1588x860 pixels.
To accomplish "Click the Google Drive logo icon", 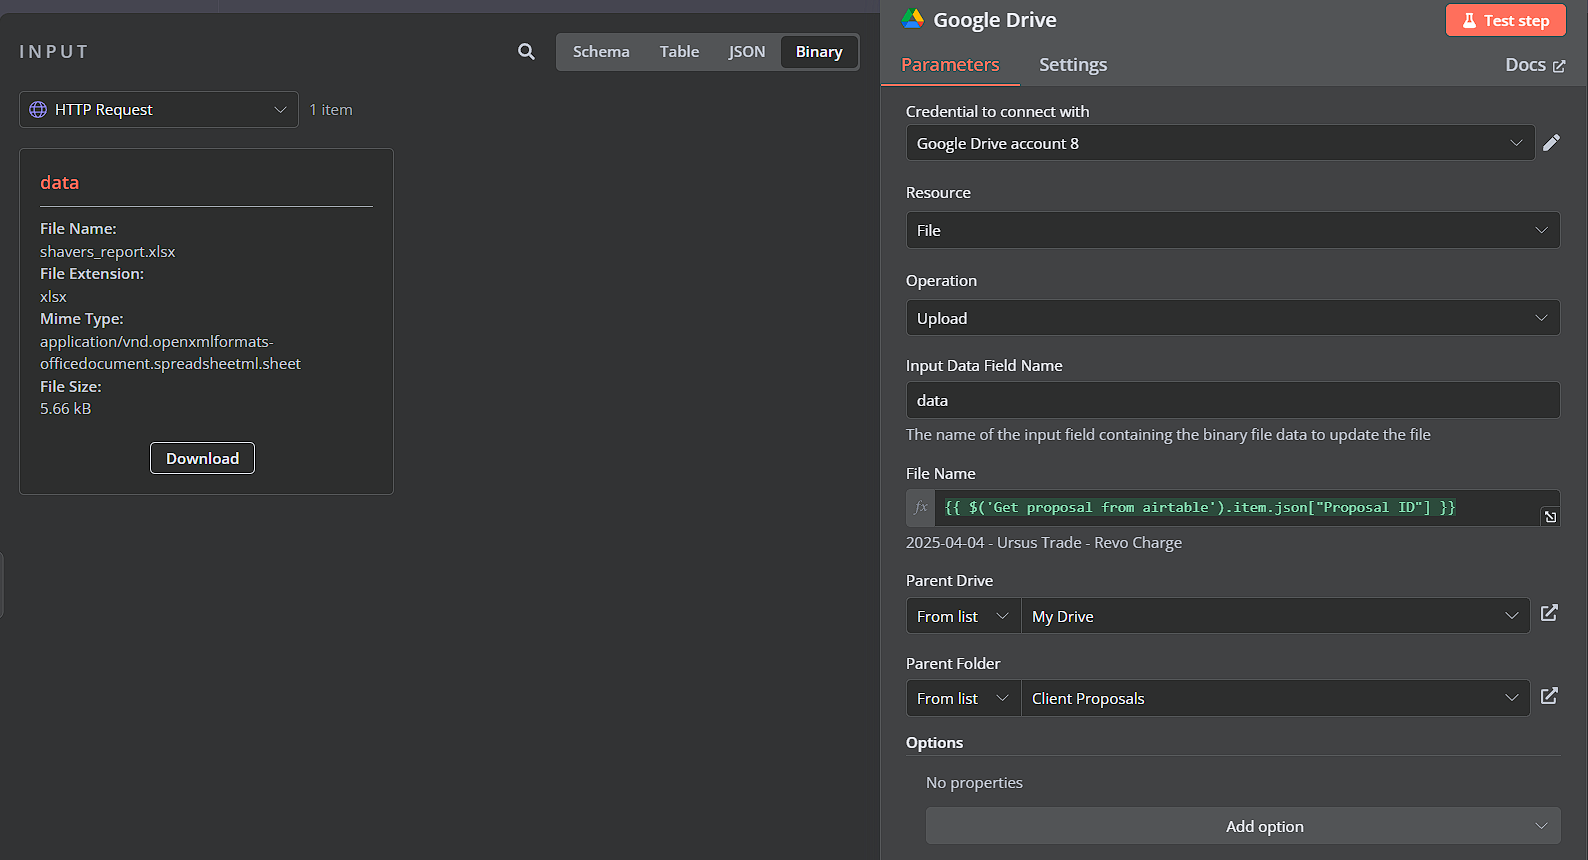I will 912,19.
